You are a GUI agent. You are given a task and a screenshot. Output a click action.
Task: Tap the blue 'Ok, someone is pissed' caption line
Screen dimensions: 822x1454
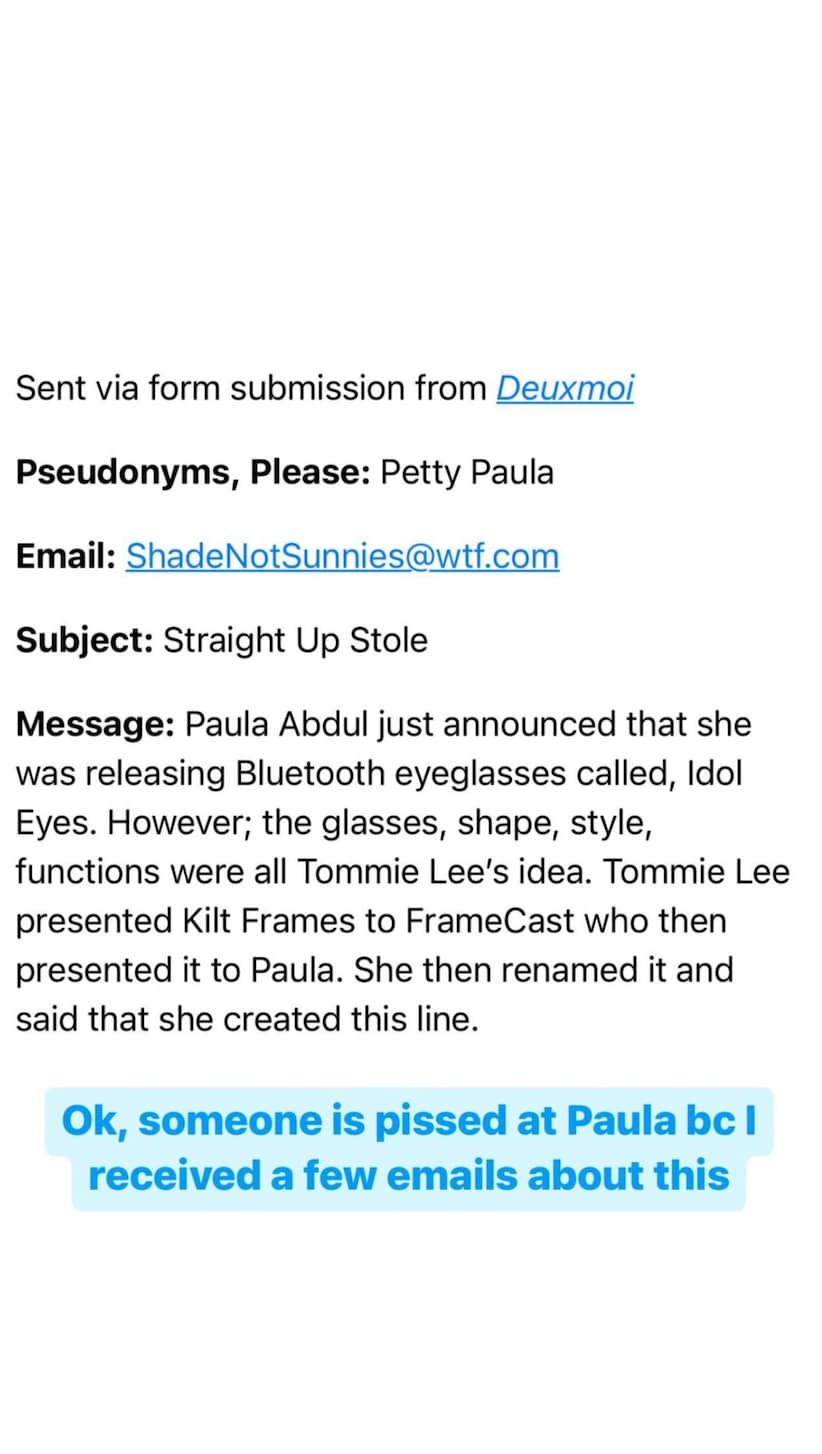409,1121
